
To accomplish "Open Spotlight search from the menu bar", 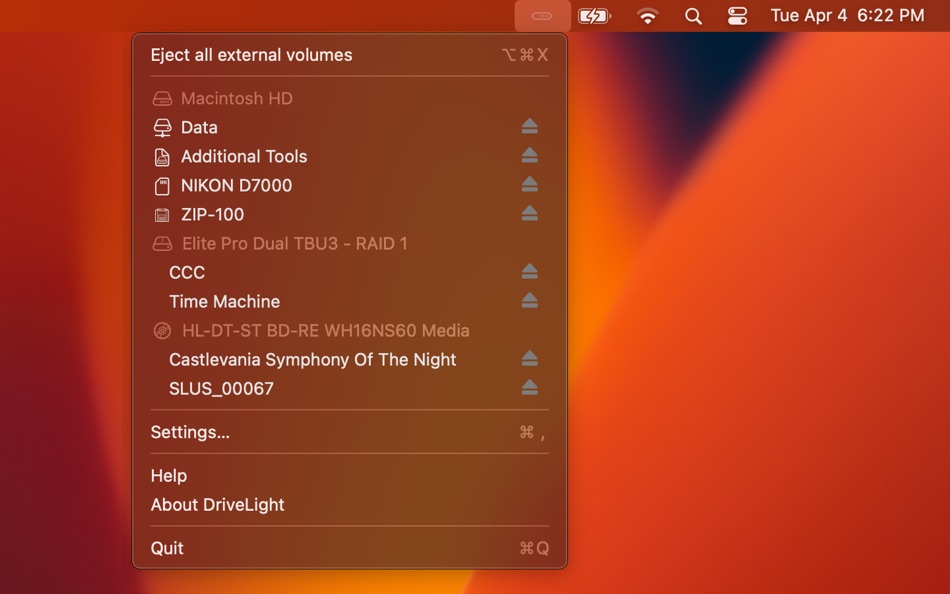I will [693, 16].
